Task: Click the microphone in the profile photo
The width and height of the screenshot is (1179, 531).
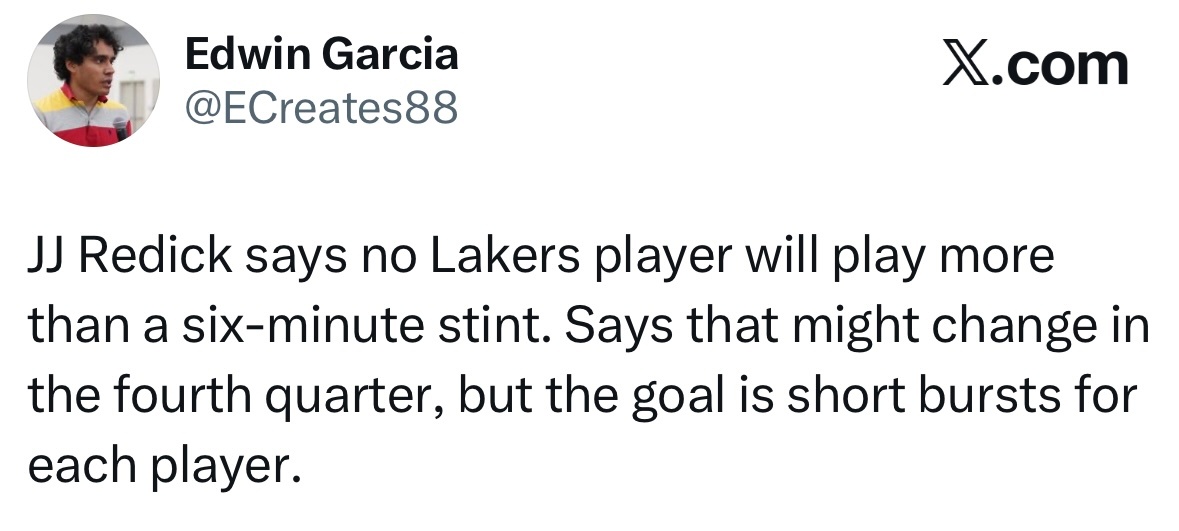Action: [121, 127]
